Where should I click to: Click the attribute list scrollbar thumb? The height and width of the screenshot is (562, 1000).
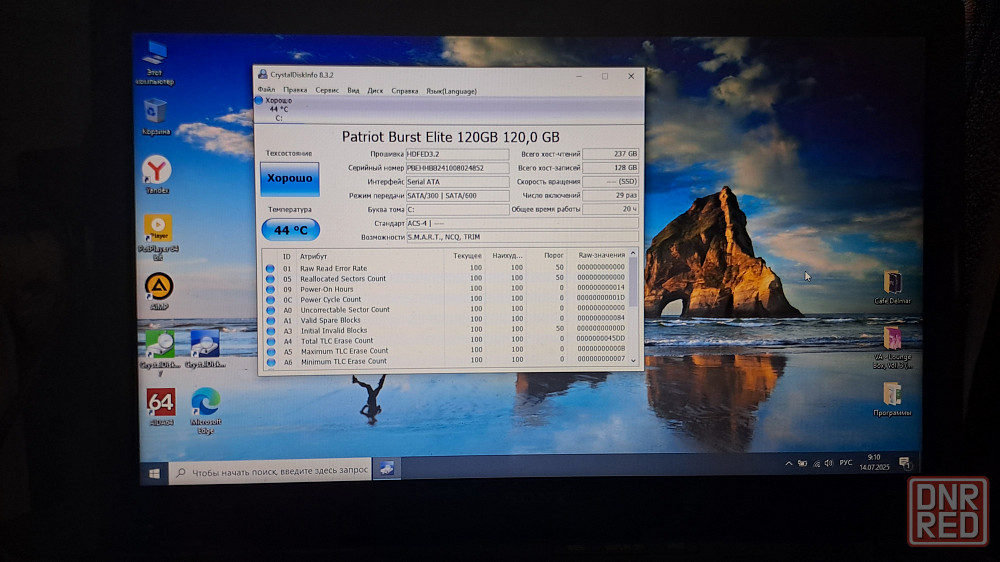(x=633, y=283)
